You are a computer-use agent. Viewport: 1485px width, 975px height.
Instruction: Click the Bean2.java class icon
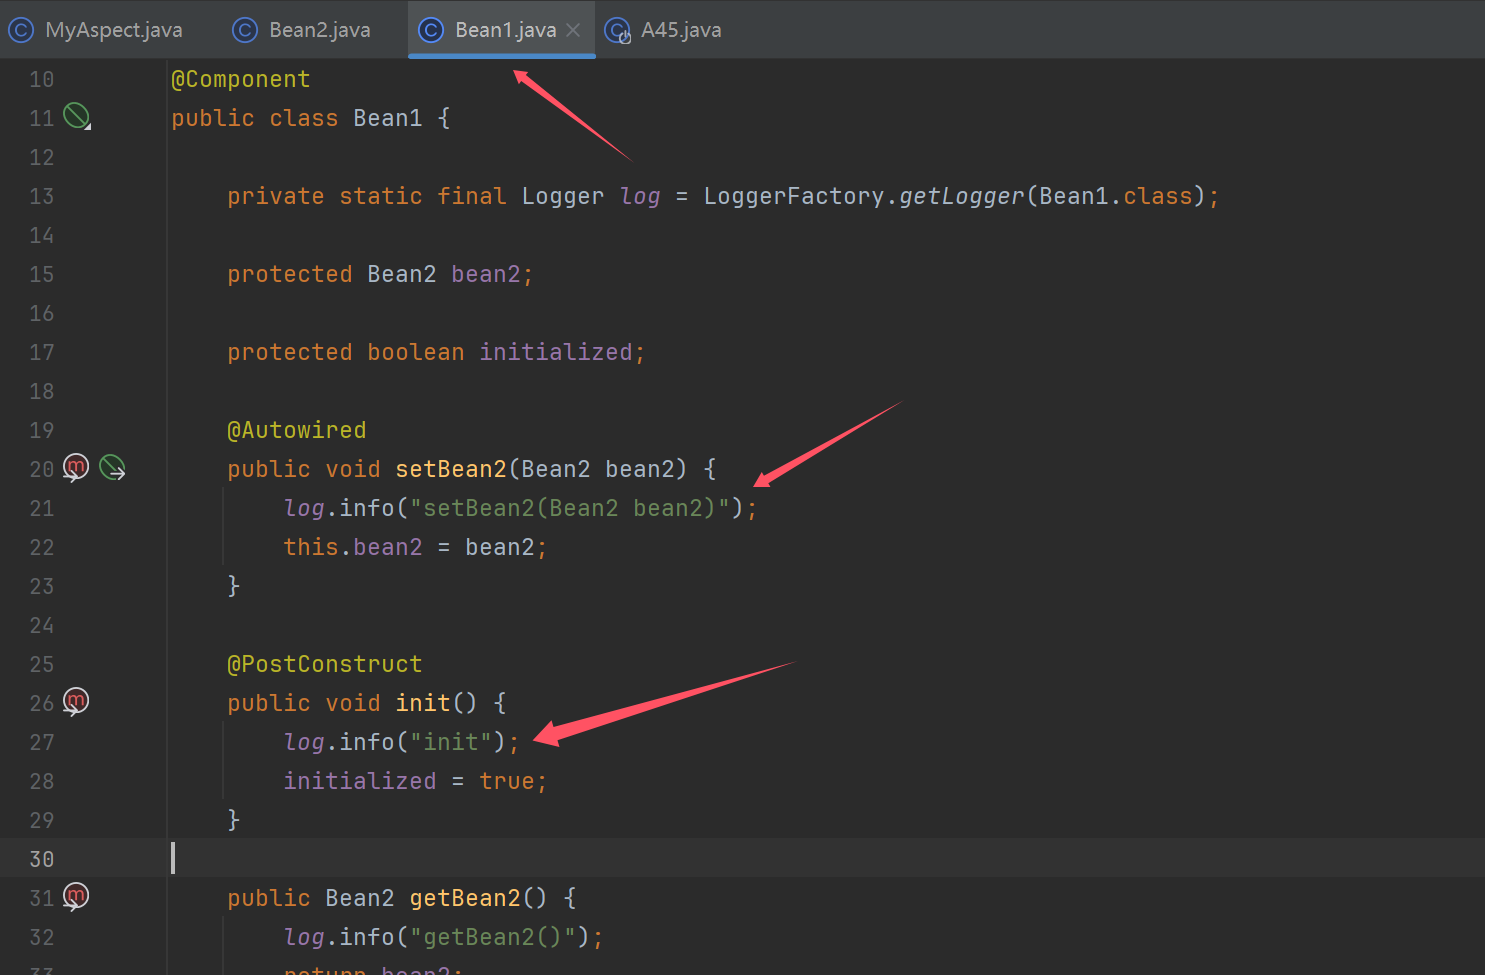click(245, 30)
